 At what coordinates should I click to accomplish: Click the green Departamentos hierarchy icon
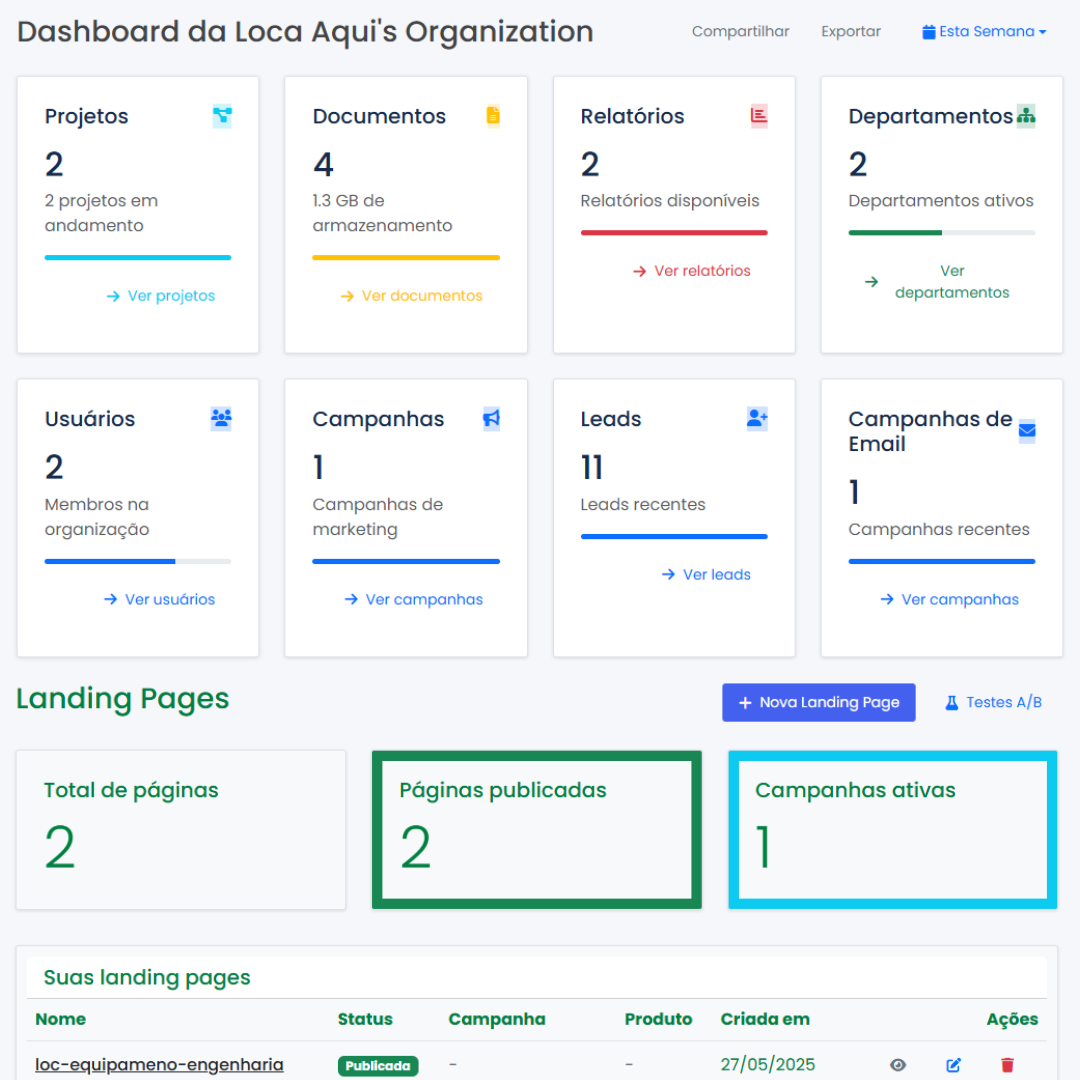(x=1026, y=116)
